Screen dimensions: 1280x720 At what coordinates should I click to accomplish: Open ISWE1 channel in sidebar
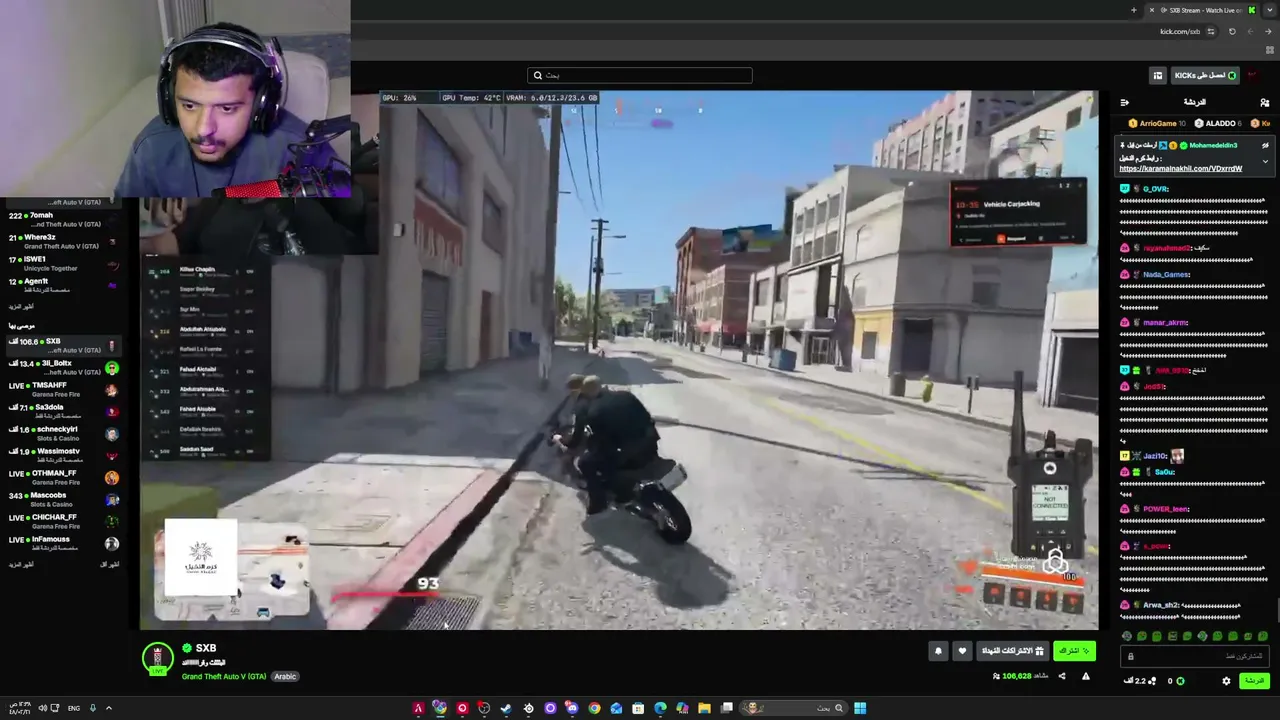coord(62,263)
